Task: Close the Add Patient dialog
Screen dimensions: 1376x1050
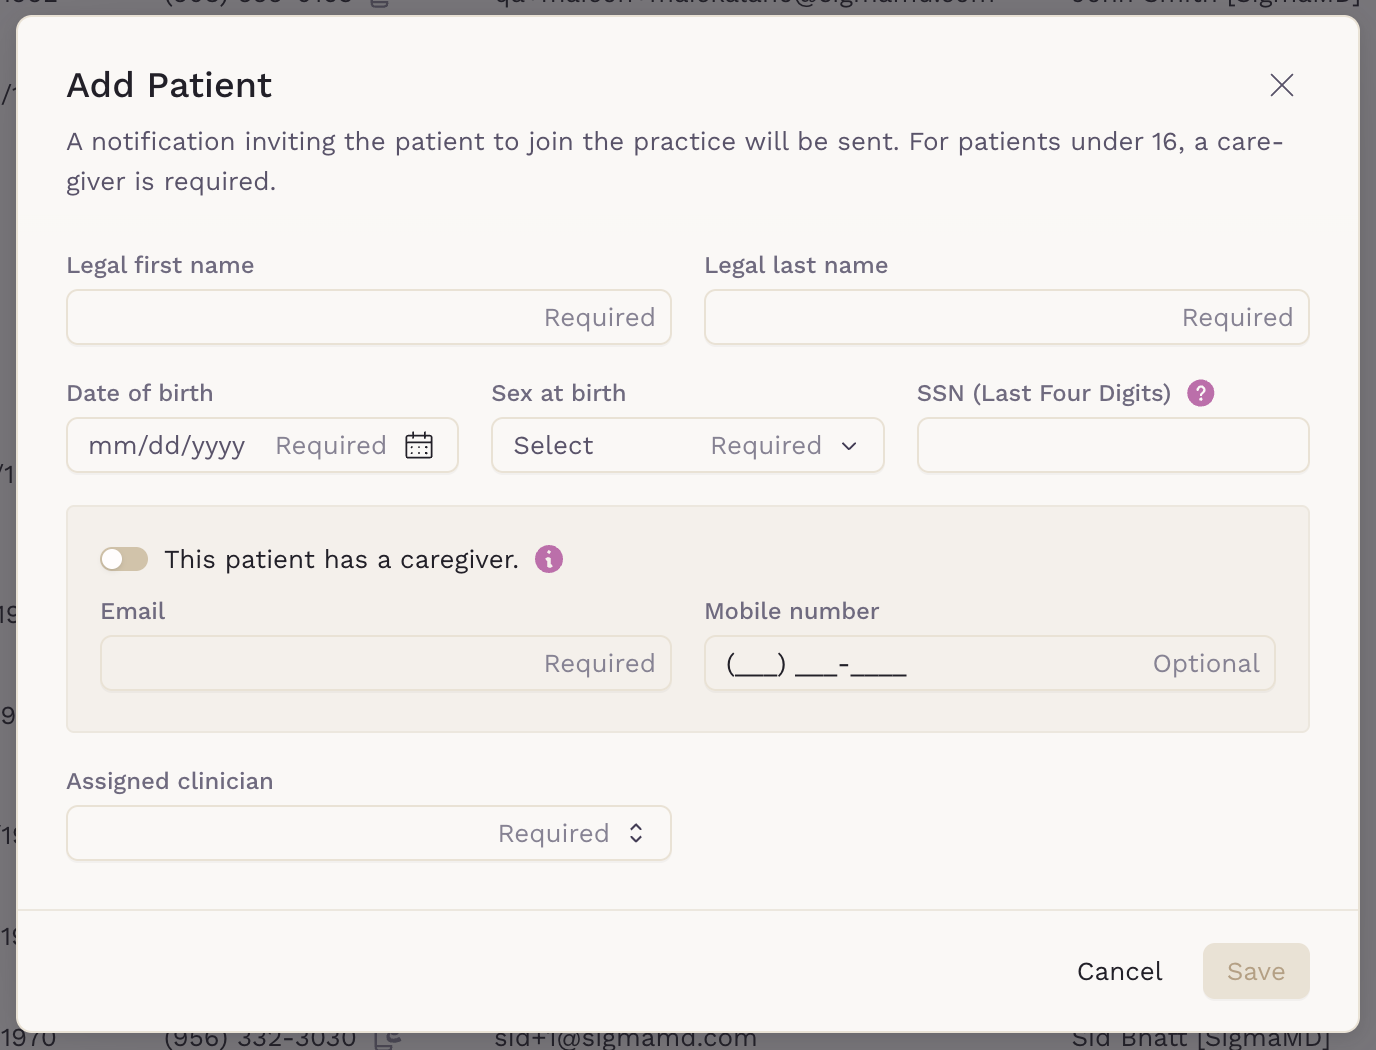Action: 1281,85
